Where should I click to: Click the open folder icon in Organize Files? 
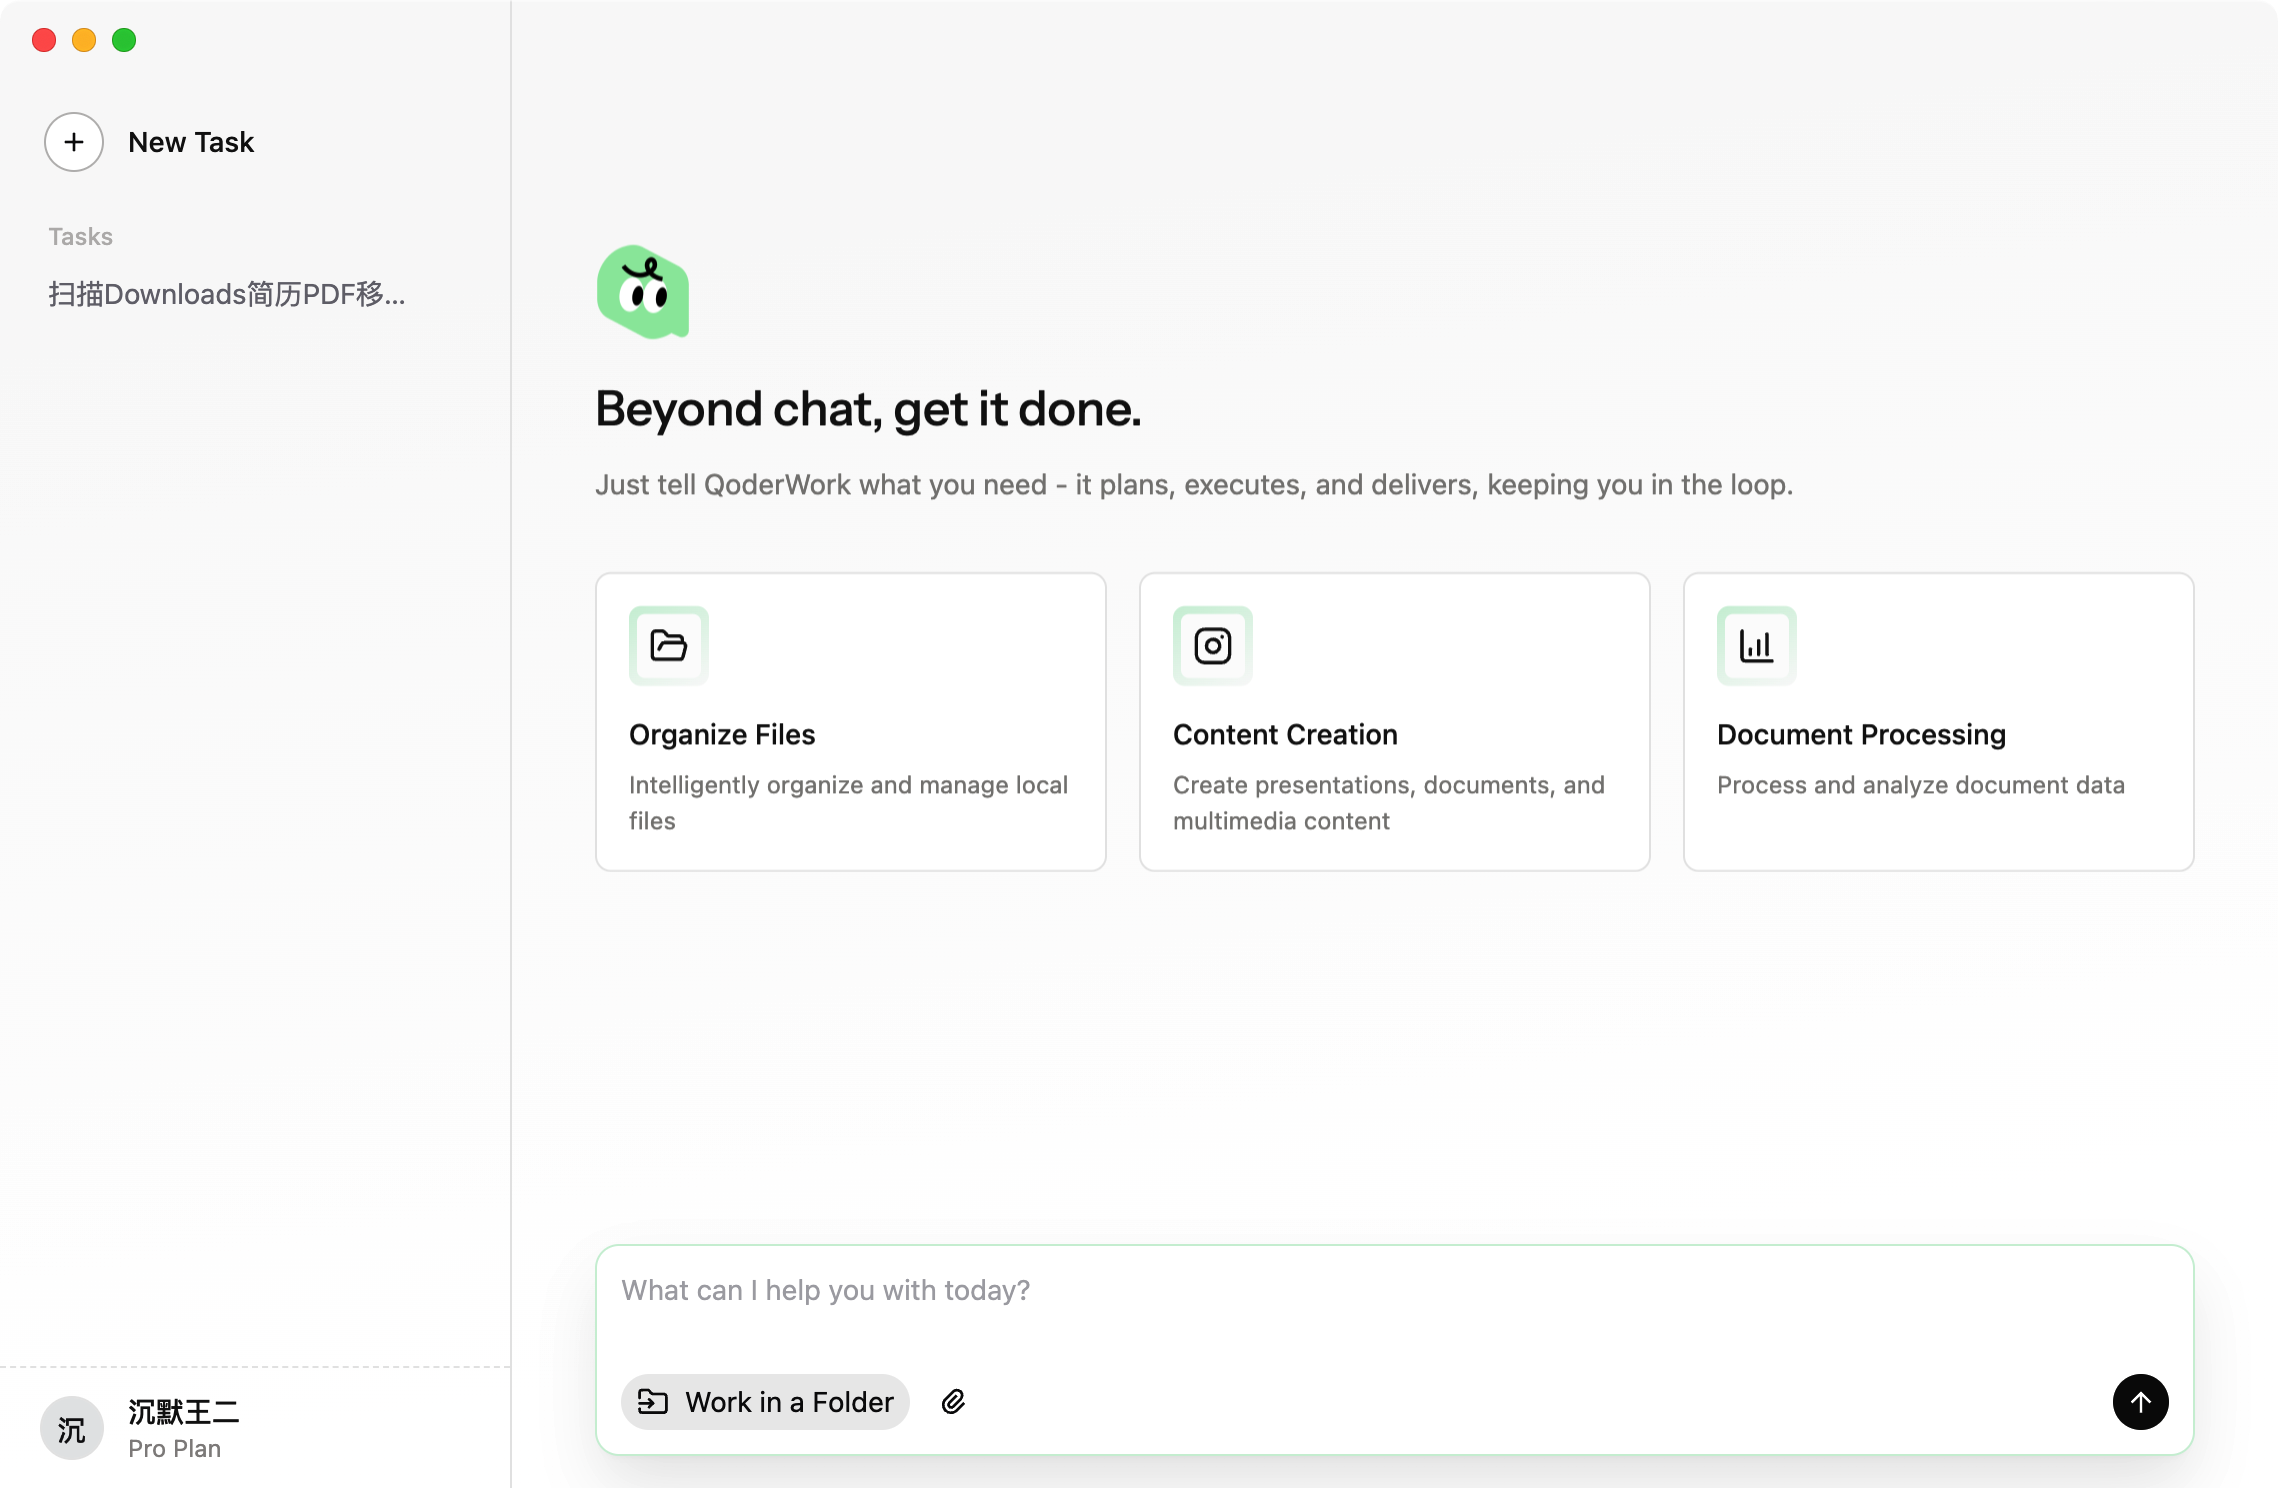point(668,646)
